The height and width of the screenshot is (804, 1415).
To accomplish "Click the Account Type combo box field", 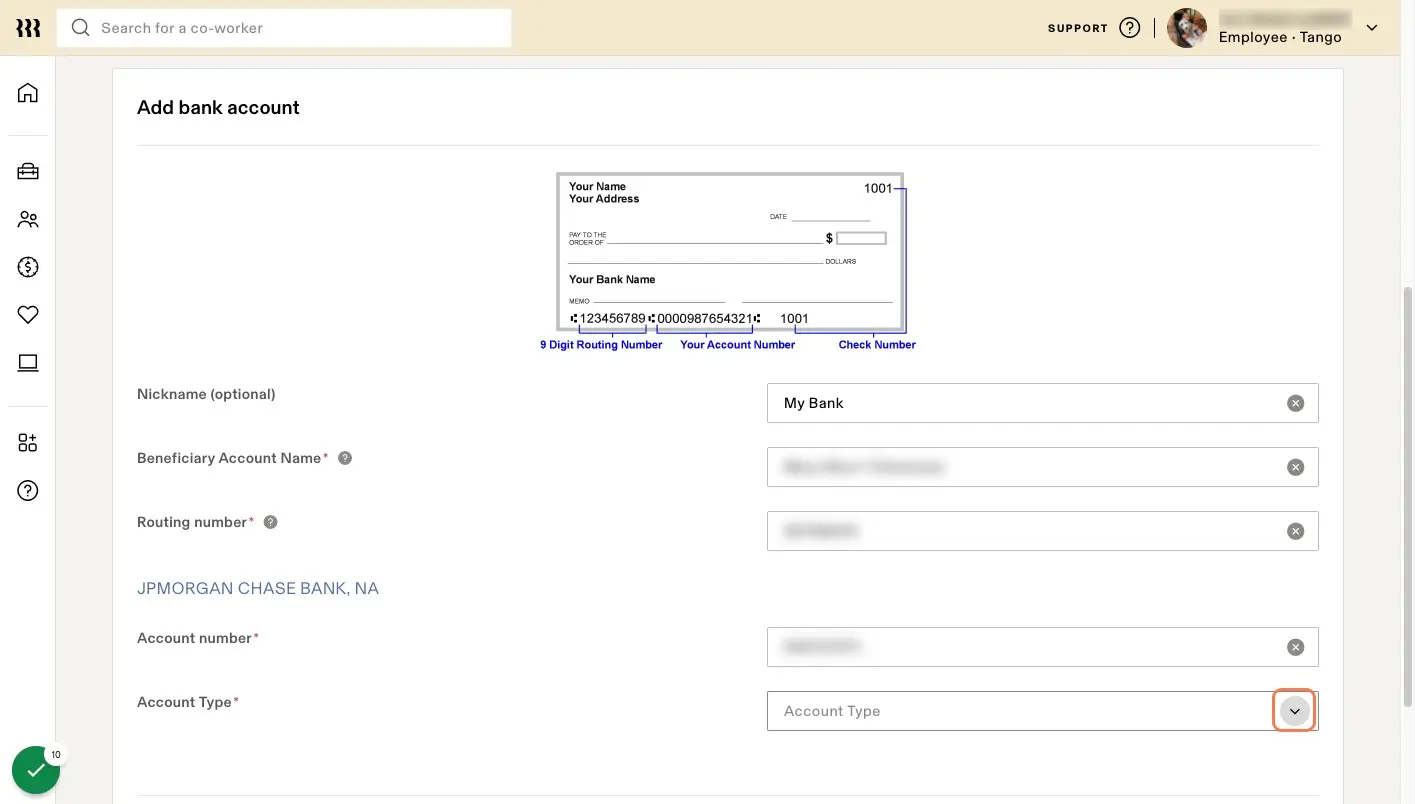I will [1042, 711].
